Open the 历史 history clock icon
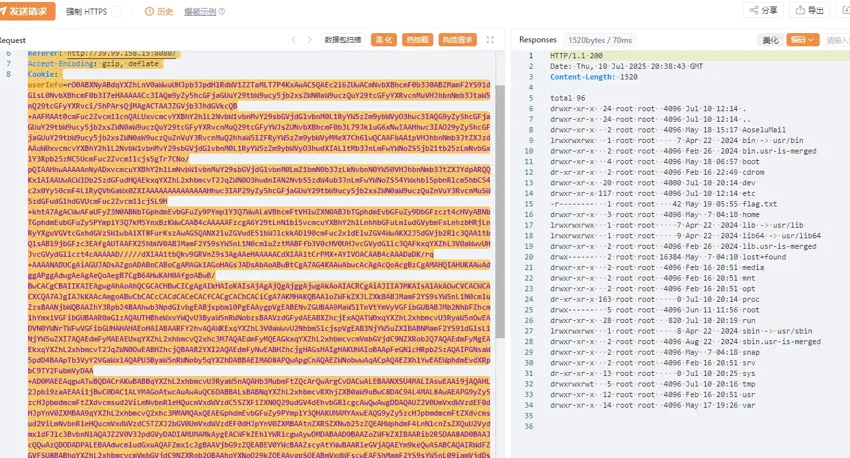This screenshot has height=458, width=850. [149, 11]
